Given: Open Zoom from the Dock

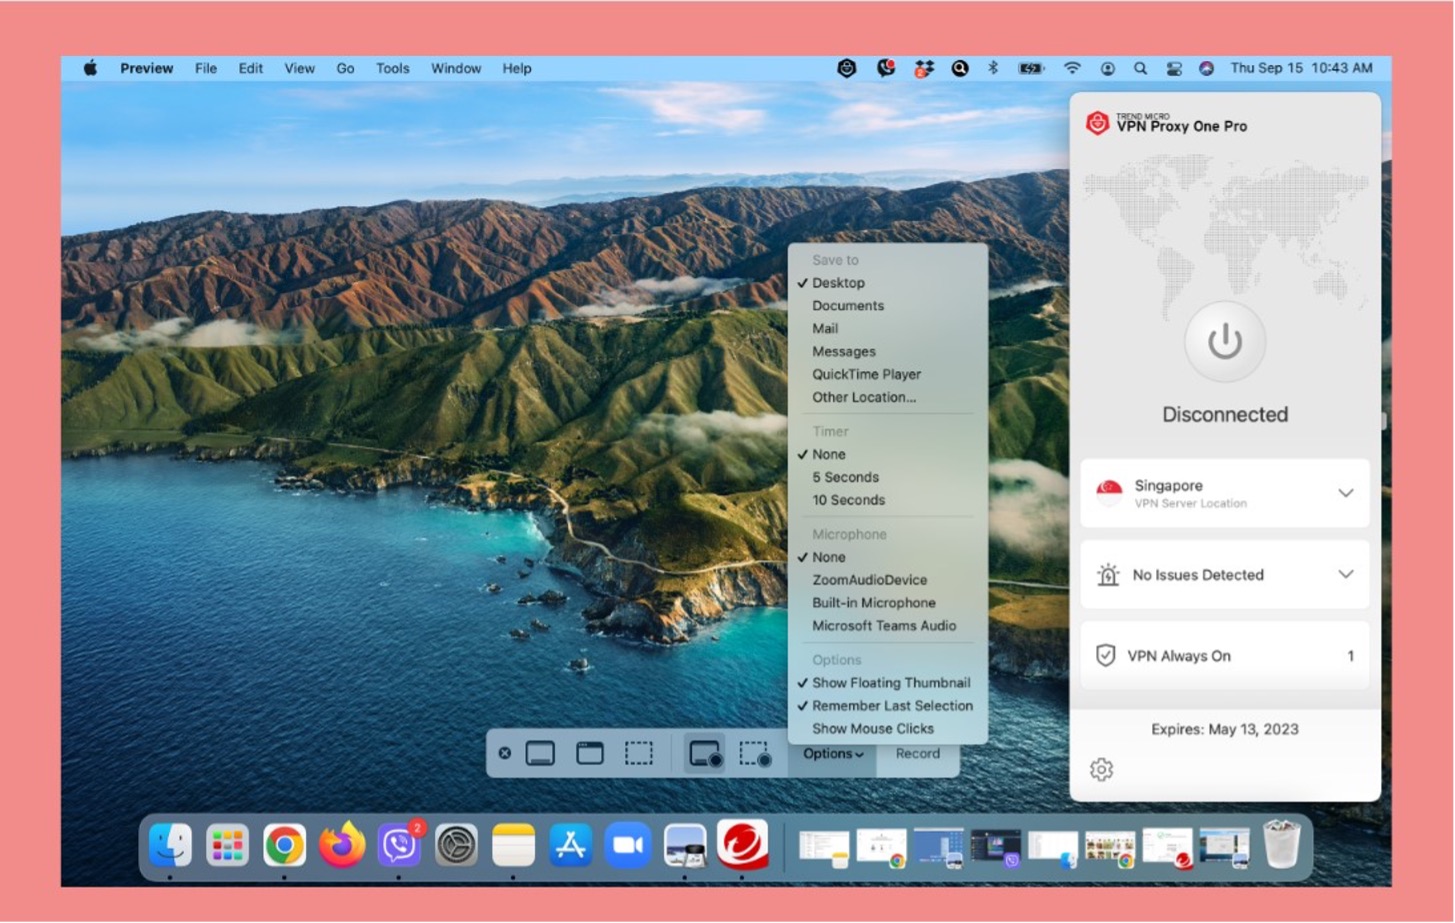Looking at the screenshot, I should 628,846.
